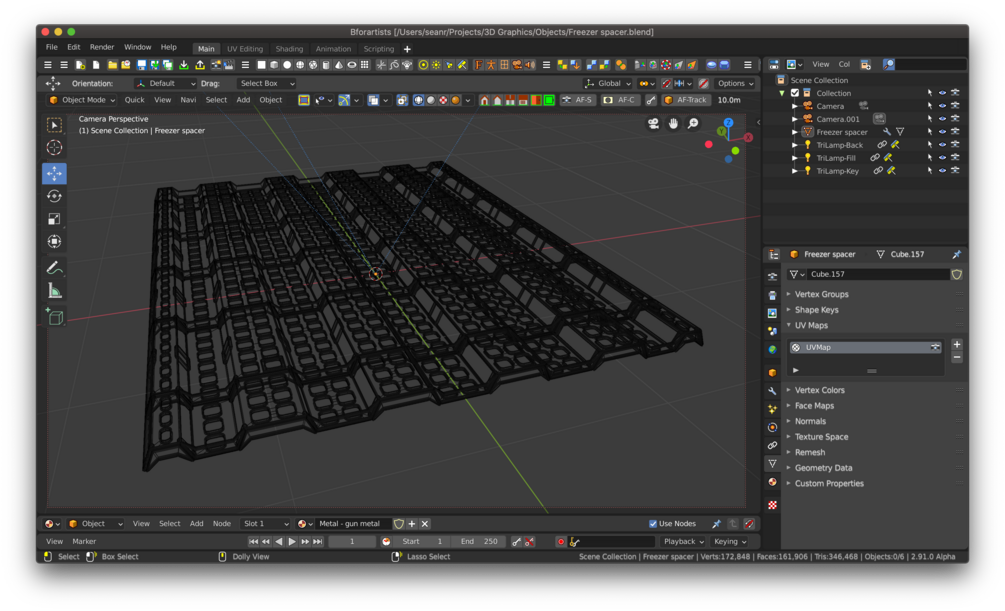Choose the Measure ruler tool

coord(54,291)
